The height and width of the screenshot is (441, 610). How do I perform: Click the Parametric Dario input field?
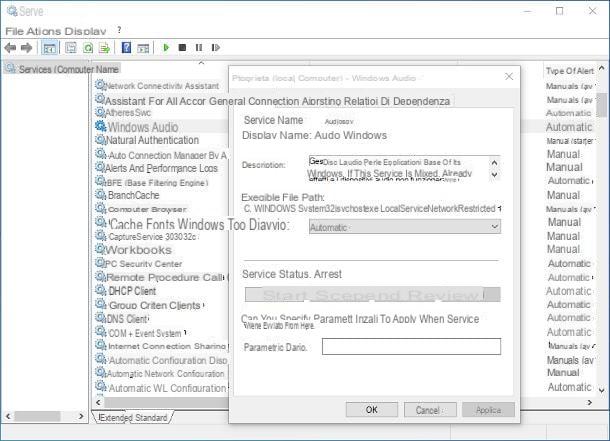pos(411,346)
